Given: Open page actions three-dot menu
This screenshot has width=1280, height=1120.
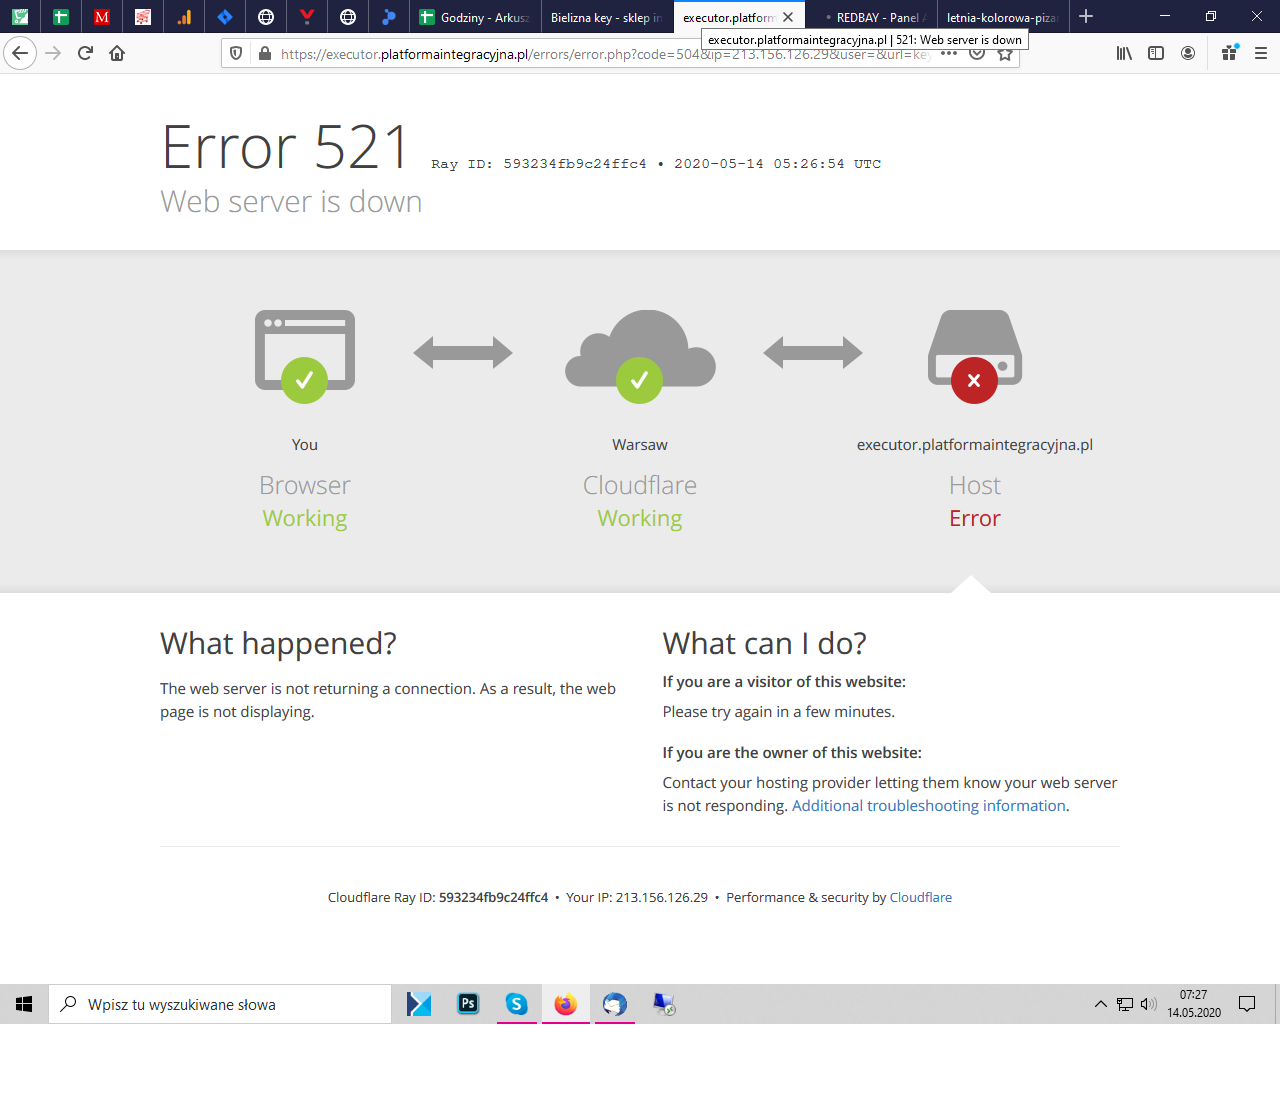Looking at the screenshot, I should [949, 54].
